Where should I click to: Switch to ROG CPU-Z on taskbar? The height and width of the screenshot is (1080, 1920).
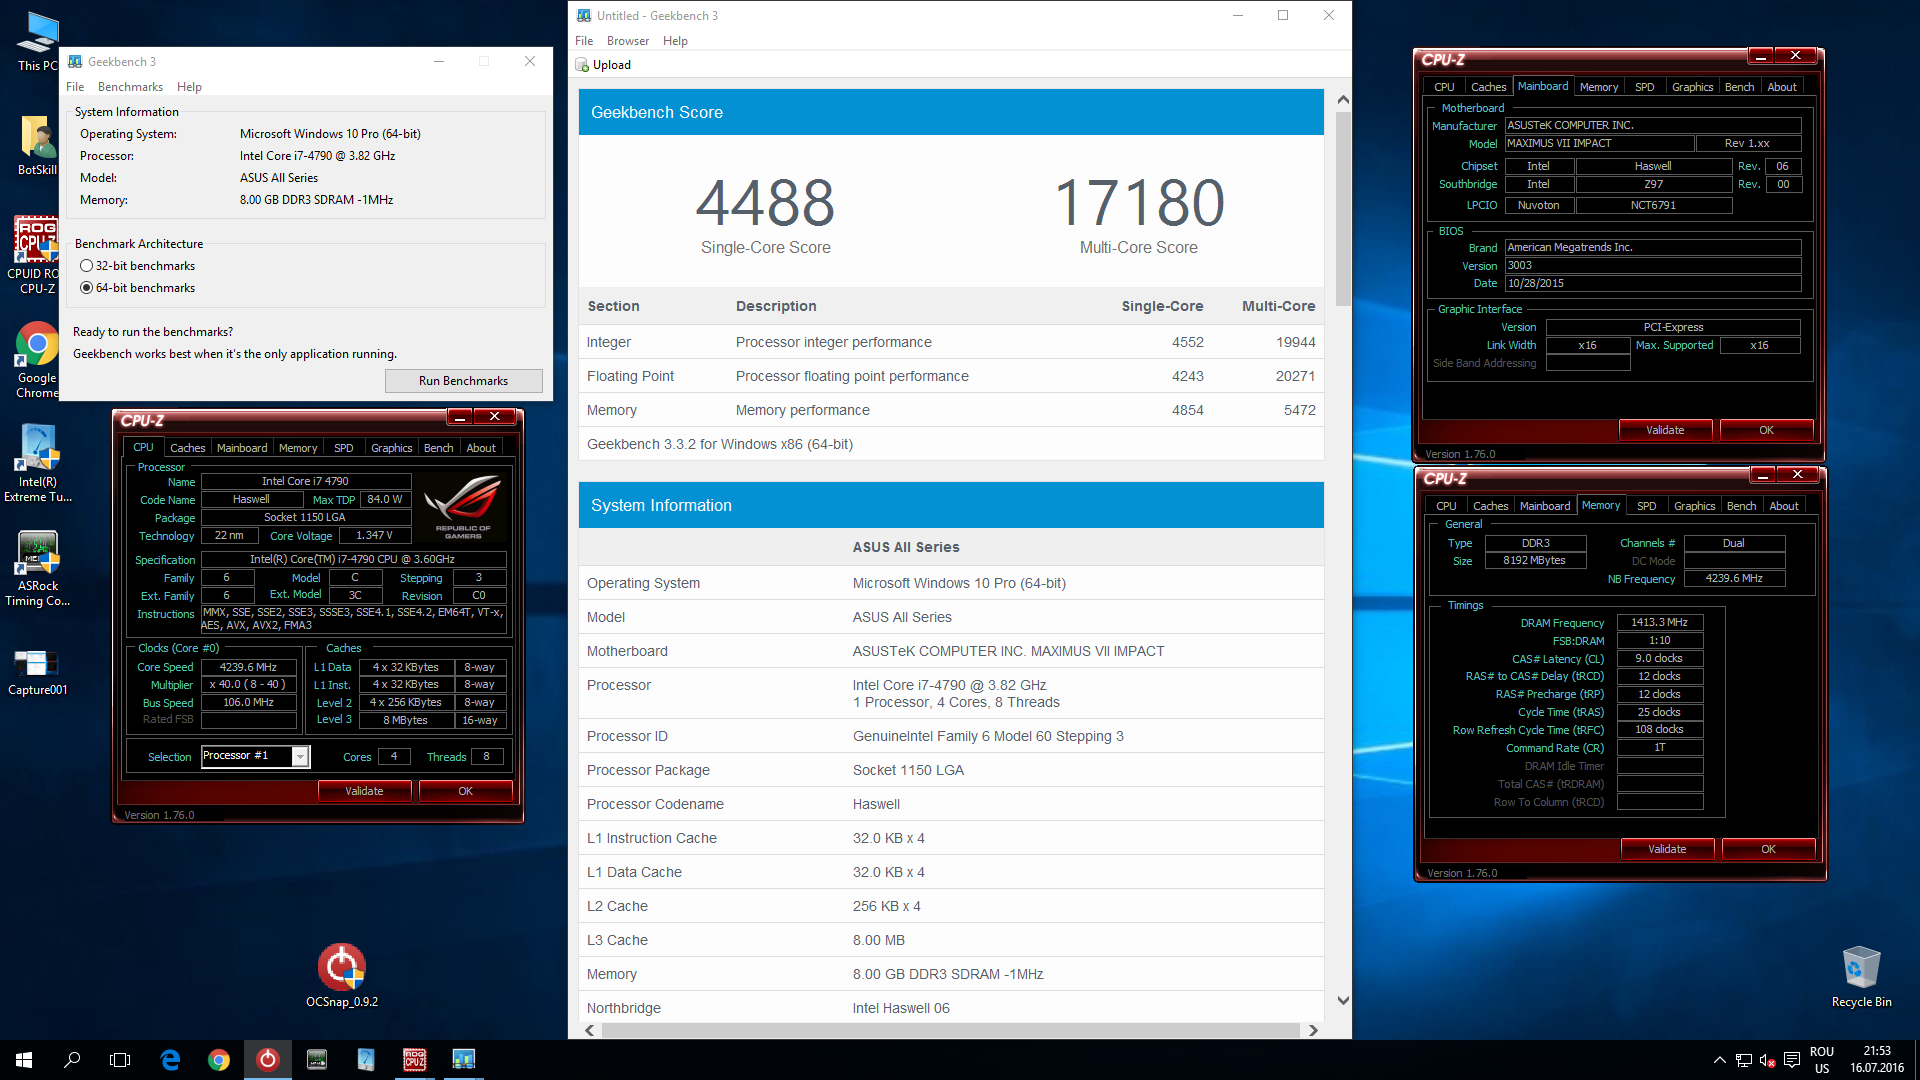(x=415, y=1060)
